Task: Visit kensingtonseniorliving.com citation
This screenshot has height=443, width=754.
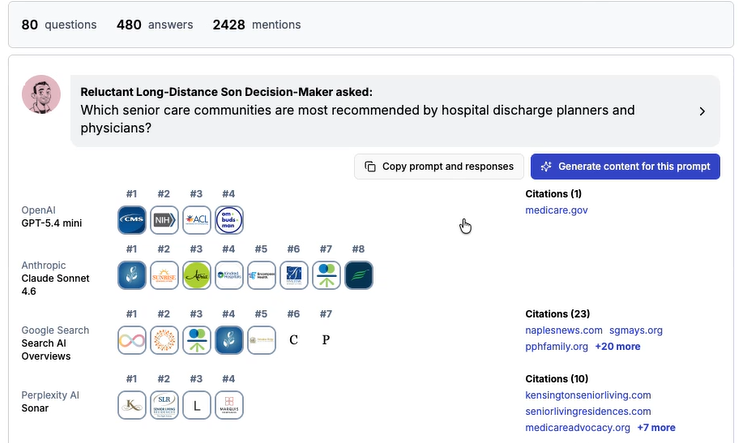Action: pos(588,395)
